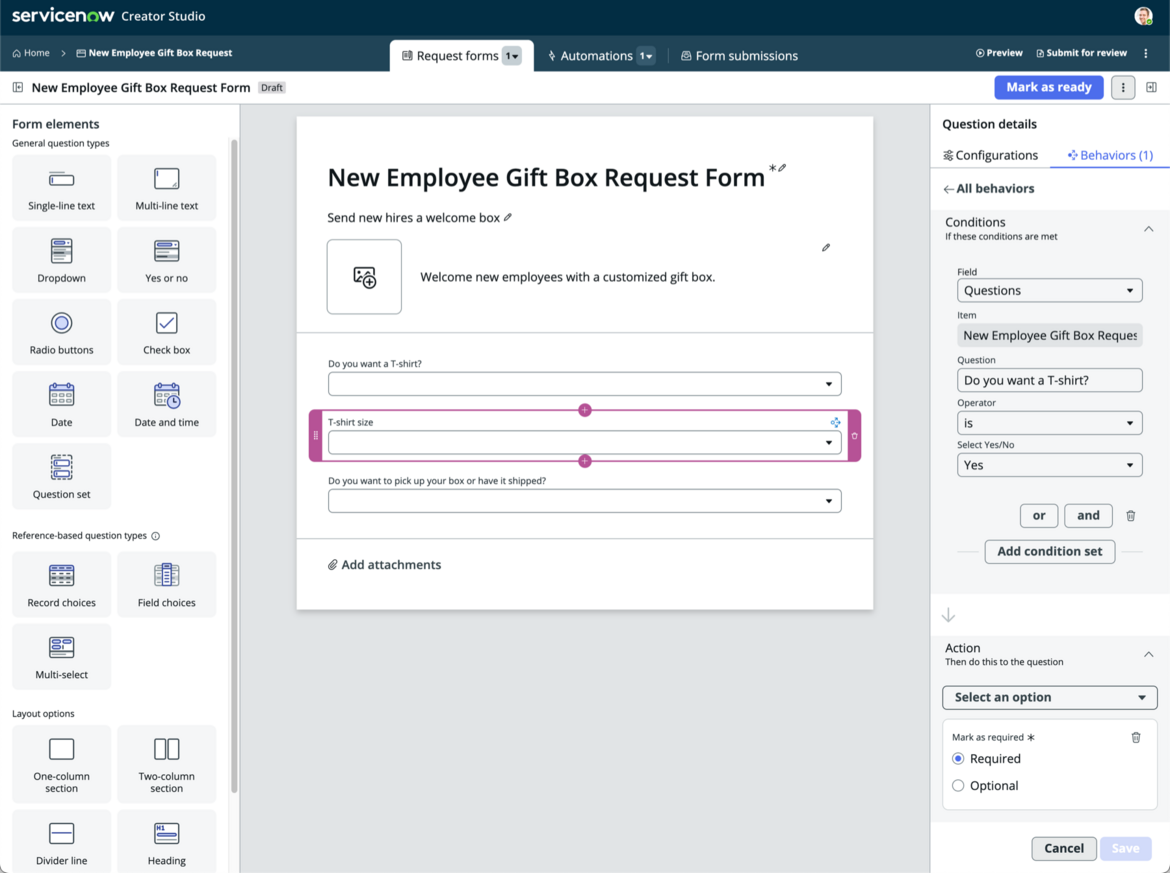Click the T-shirt size drag handle

(x=316, y=436)
